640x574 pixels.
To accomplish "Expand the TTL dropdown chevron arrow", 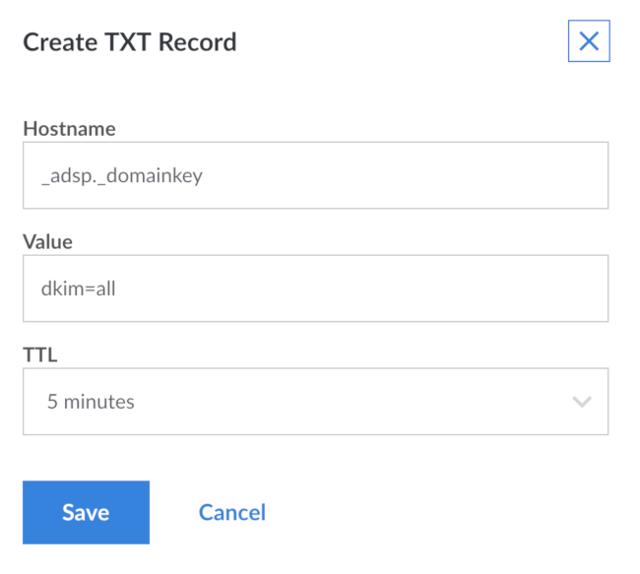I will (581, 402).
